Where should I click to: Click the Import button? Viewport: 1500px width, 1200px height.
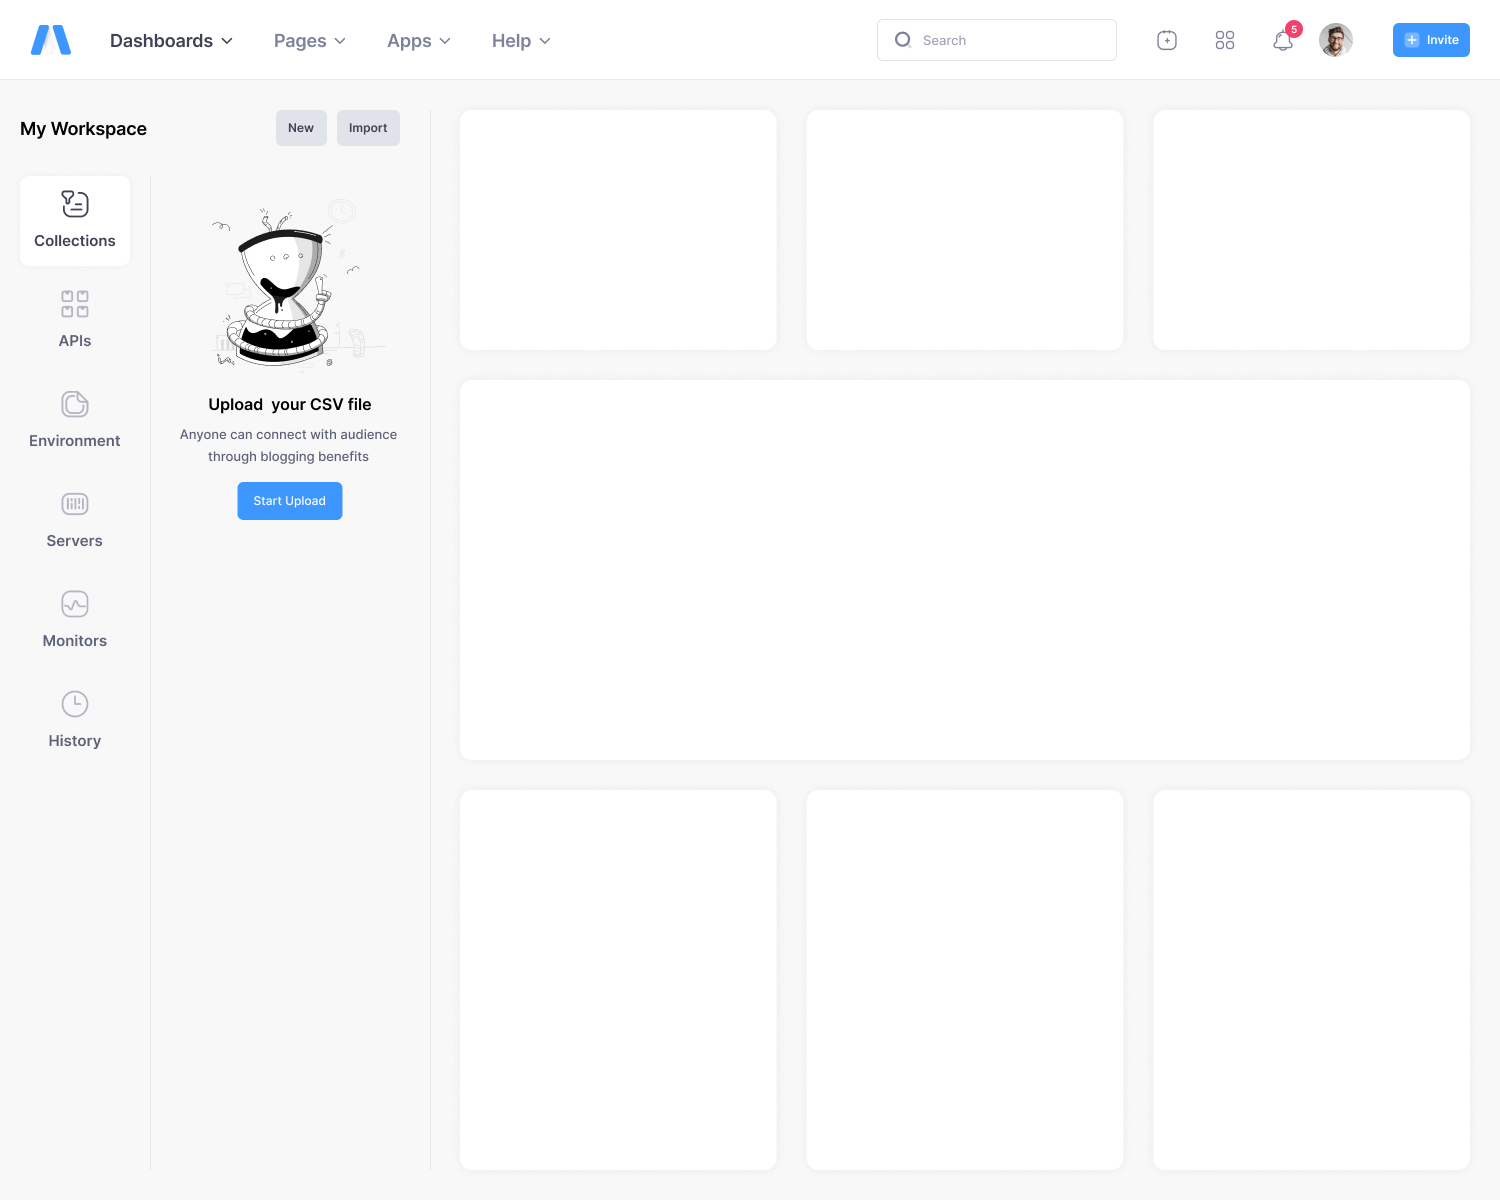click(368, 128)
